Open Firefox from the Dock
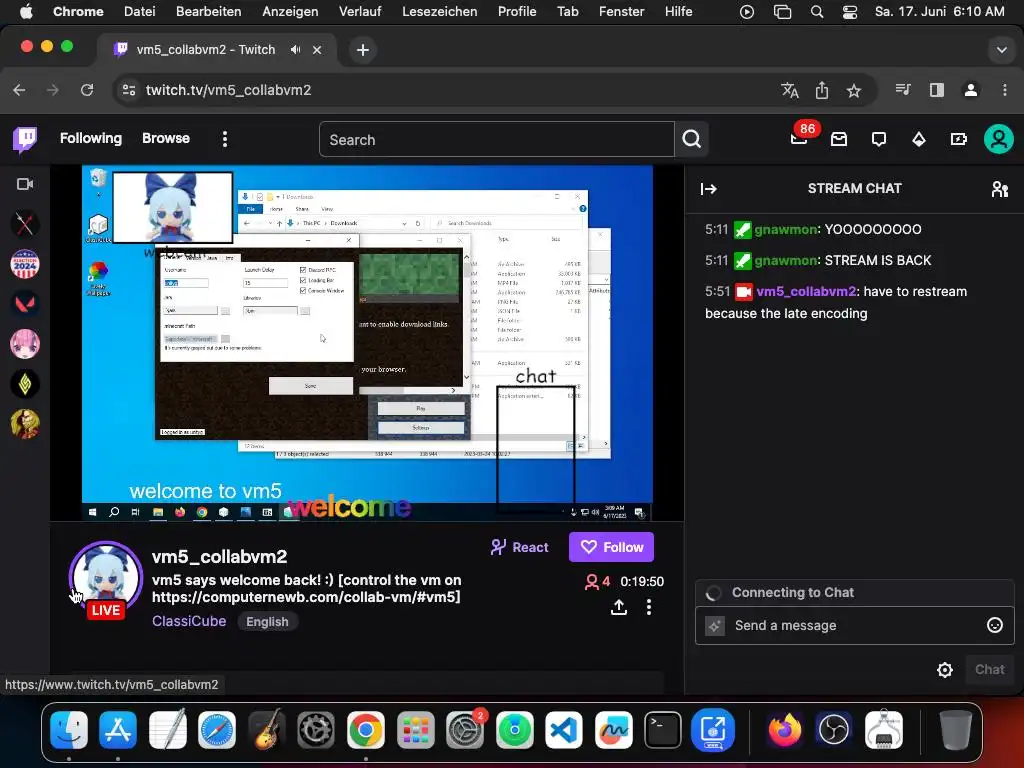This screenshot has height=768, width=1024. click(785, 729)
